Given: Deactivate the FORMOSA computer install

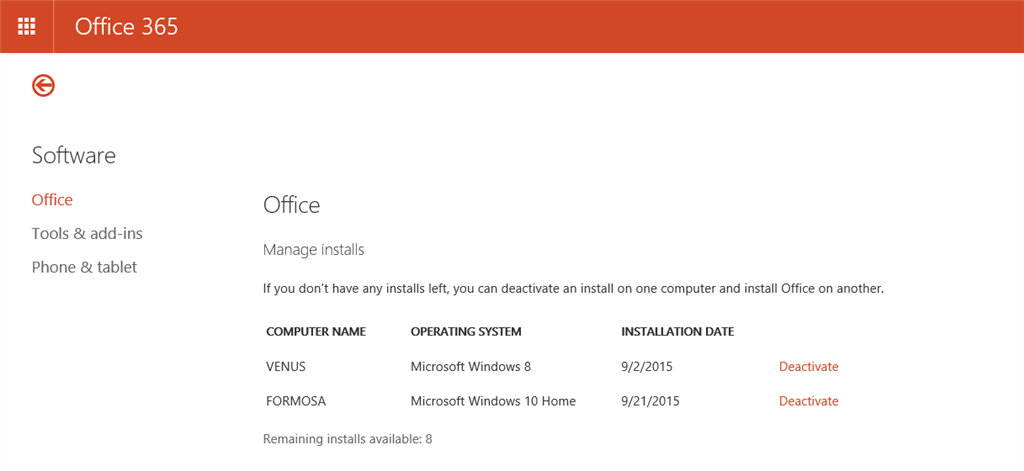Looking at the screenshot, I should tap(808, 401).
